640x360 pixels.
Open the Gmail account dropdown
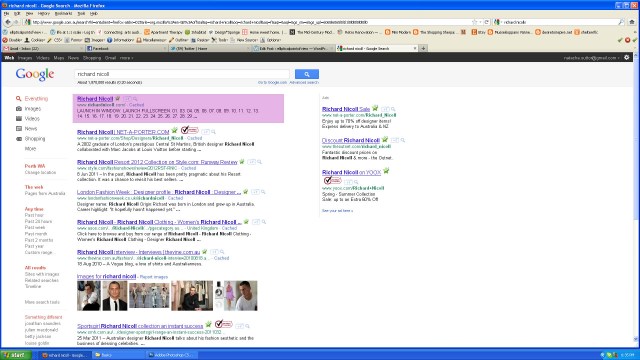tap(591, 58)
